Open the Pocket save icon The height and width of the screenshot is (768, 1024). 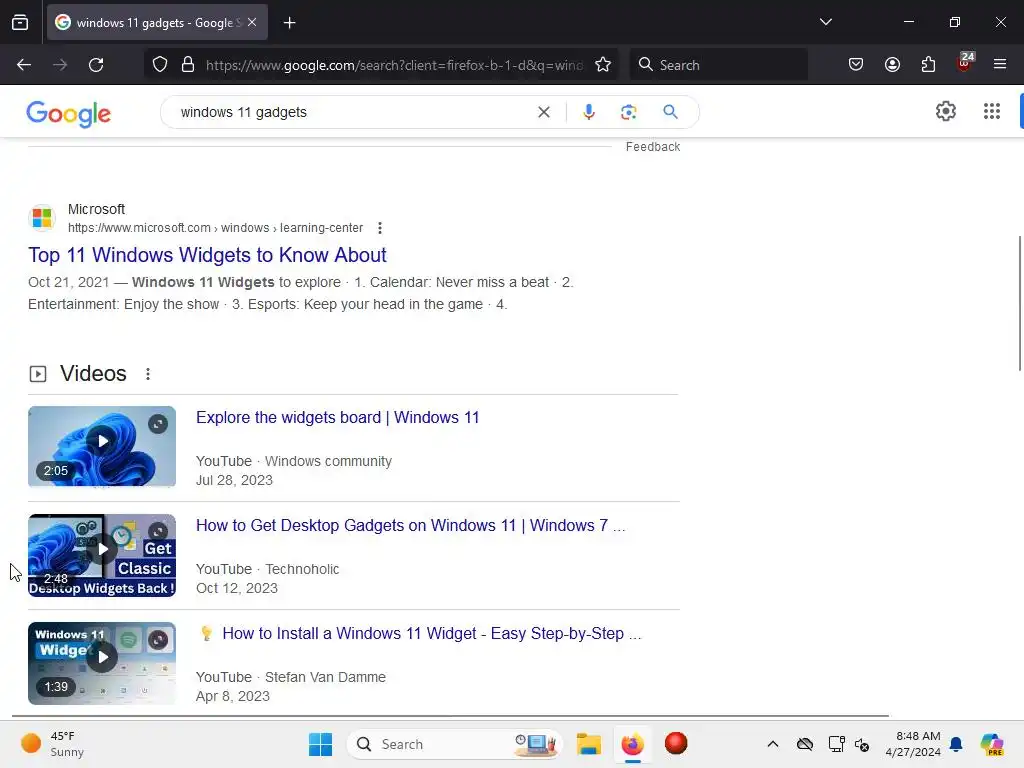coord(856,65)
